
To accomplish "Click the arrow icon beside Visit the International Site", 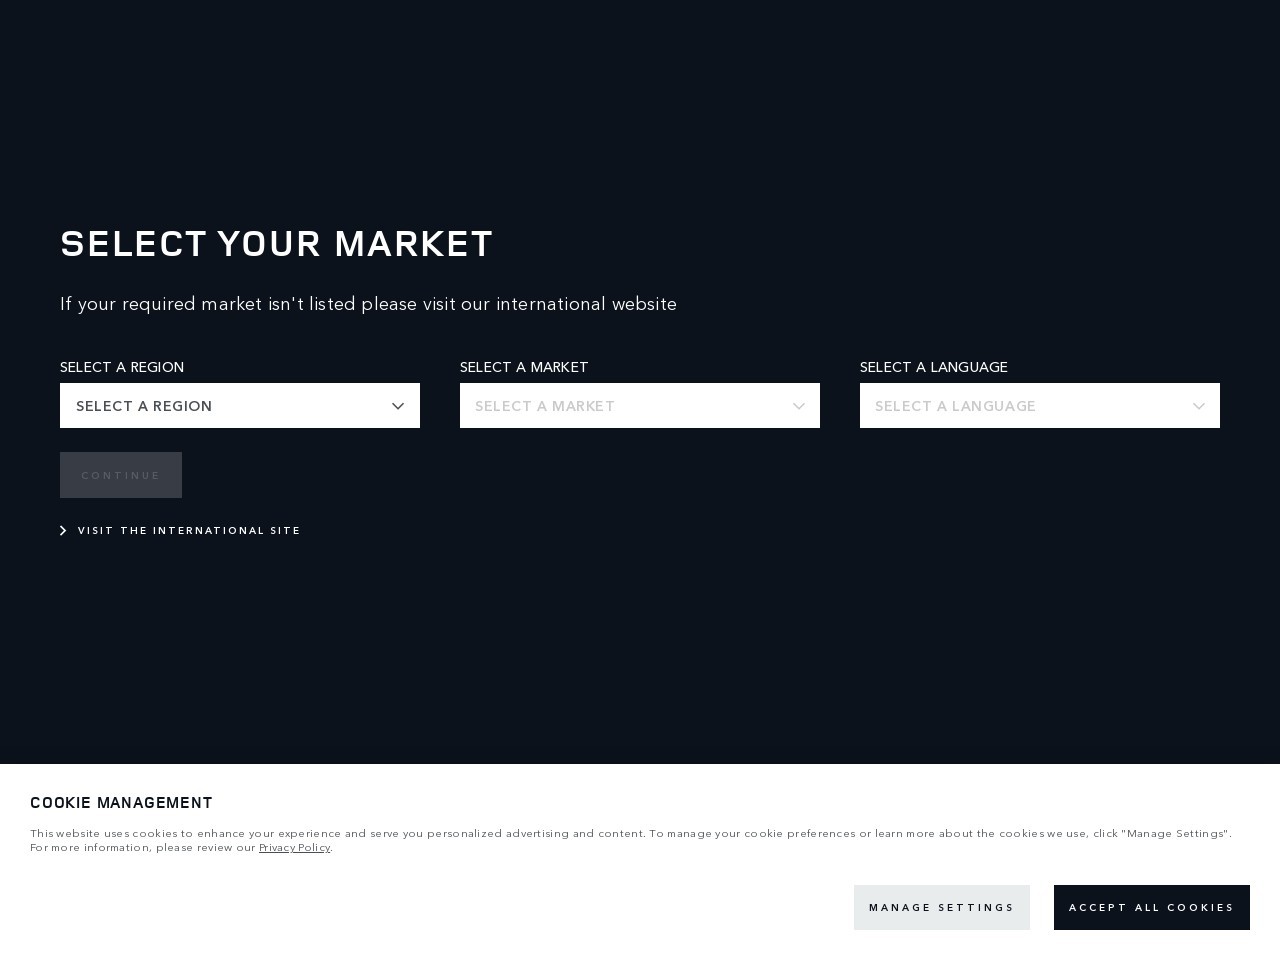I will 63,531.
